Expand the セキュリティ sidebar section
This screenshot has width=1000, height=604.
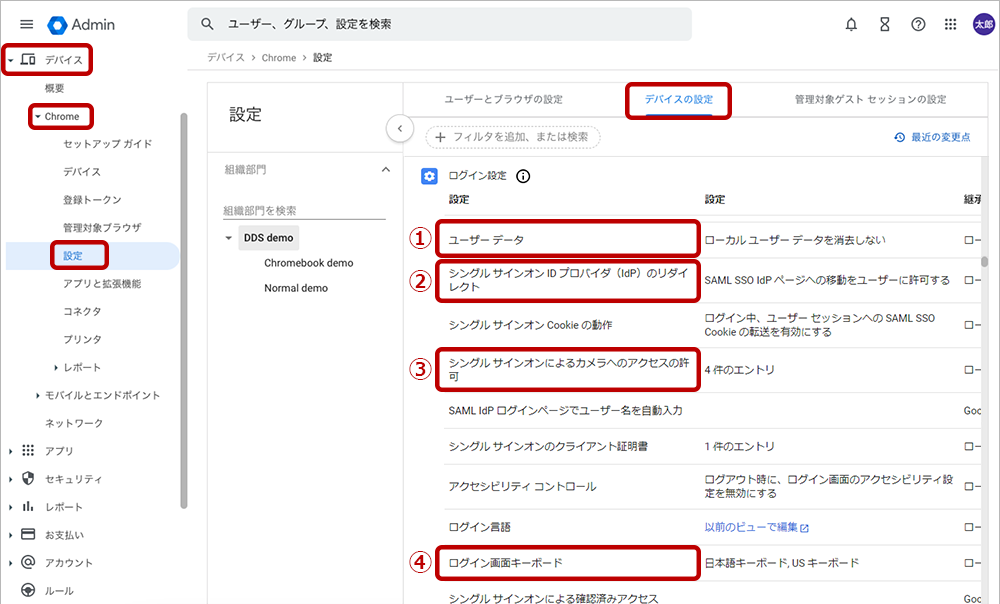10,479
